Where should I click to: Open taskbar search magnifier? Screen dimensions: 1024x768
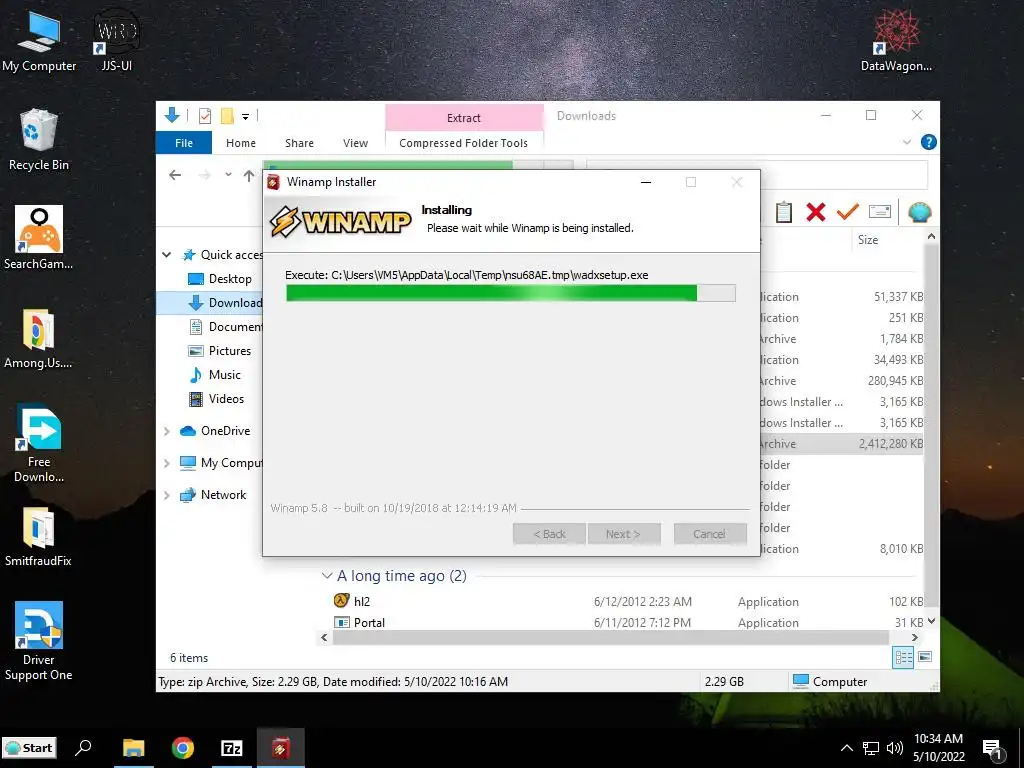point(83,748)
